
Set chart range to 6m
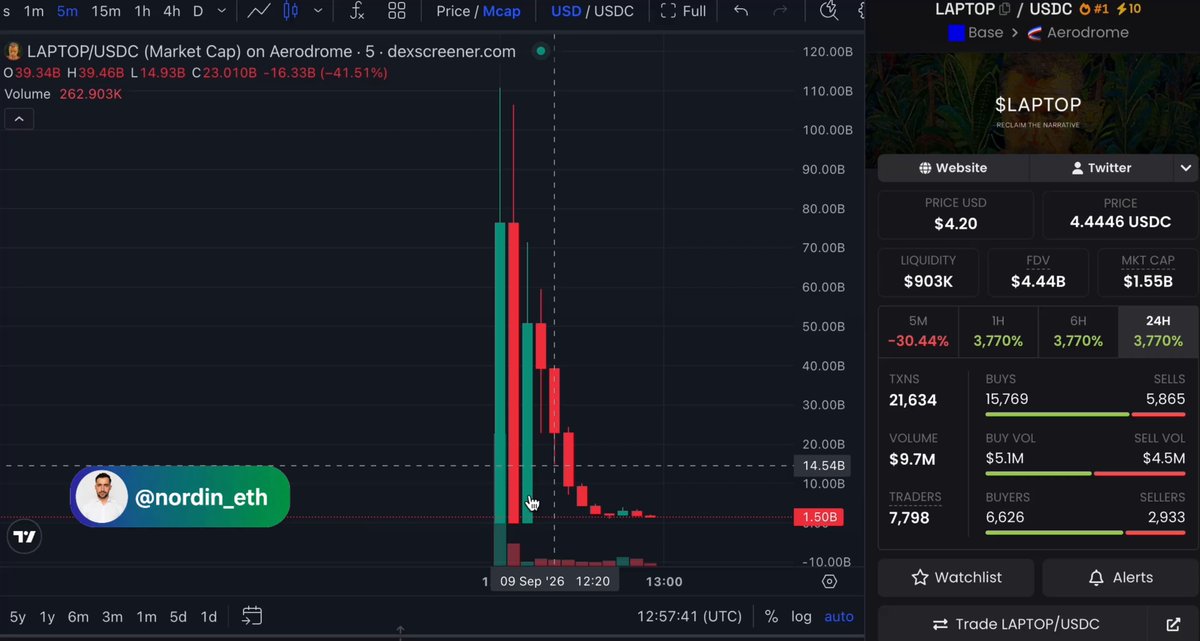coord(79,616)
